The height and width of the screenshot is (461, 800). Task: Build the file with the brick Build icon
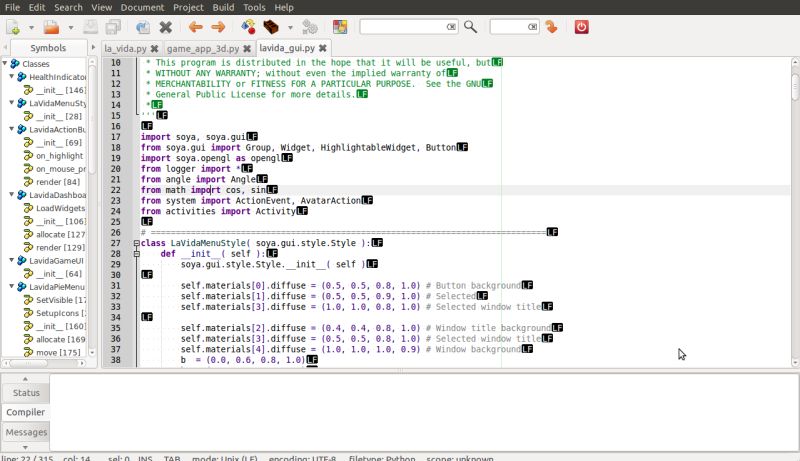coord(271,27)
